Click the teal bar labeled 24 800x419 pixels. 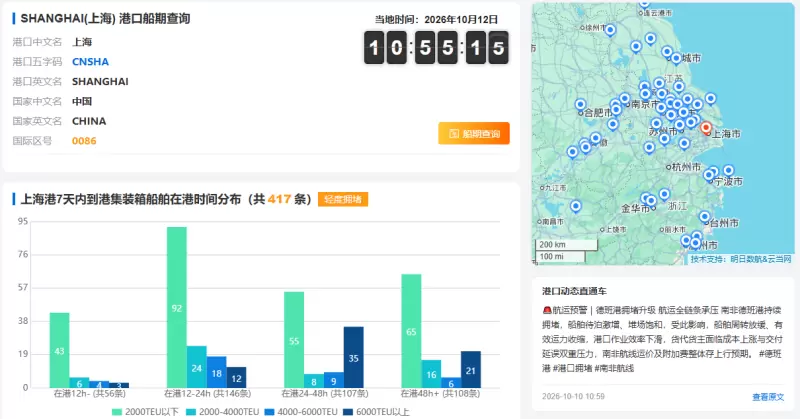196,367
